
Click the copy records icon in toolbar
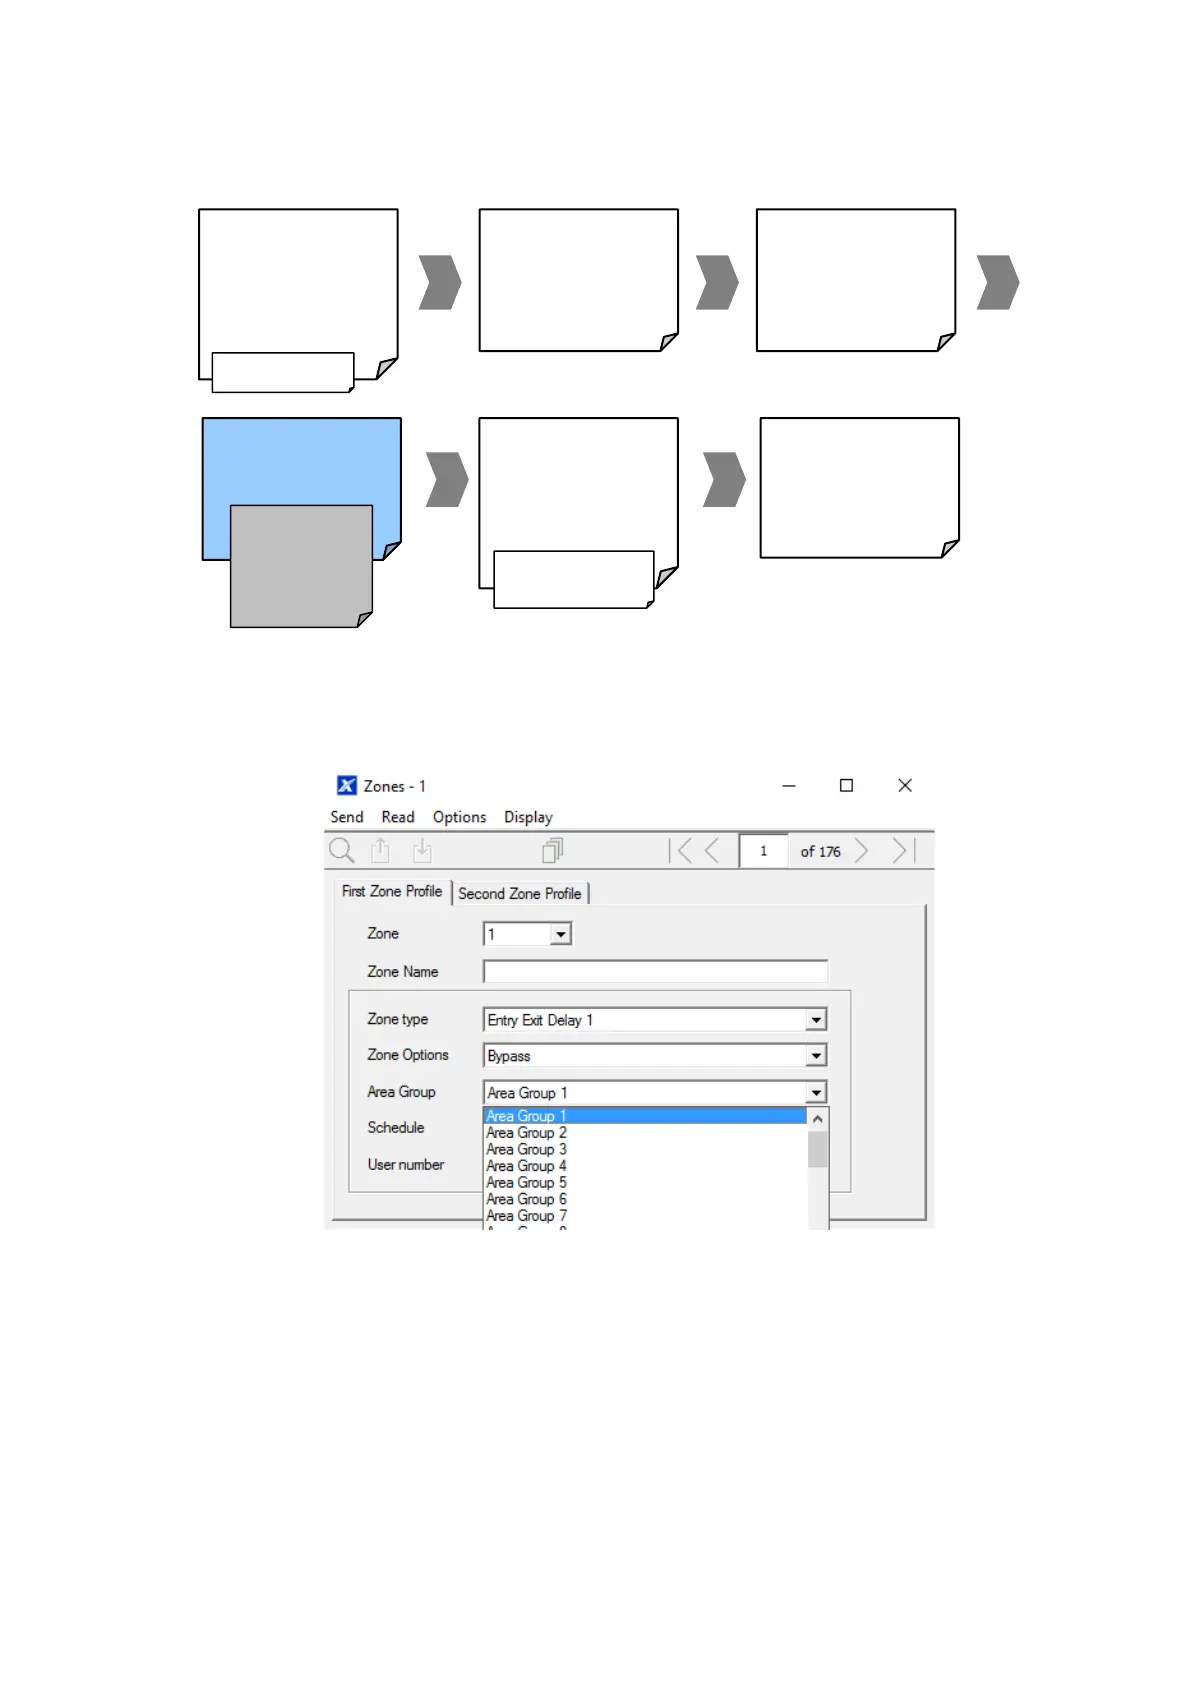(x=553, y=851)
